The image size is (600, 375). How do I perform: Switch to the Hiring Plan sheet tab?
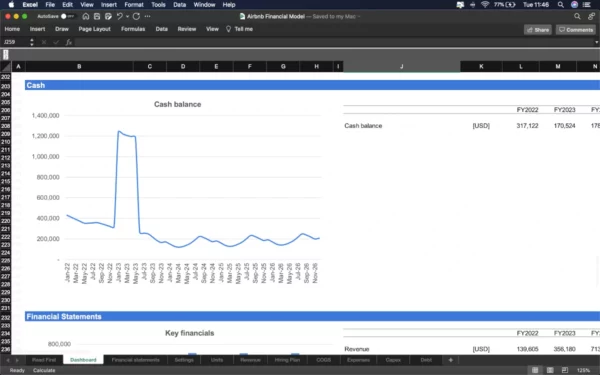[x=287, y=360]
